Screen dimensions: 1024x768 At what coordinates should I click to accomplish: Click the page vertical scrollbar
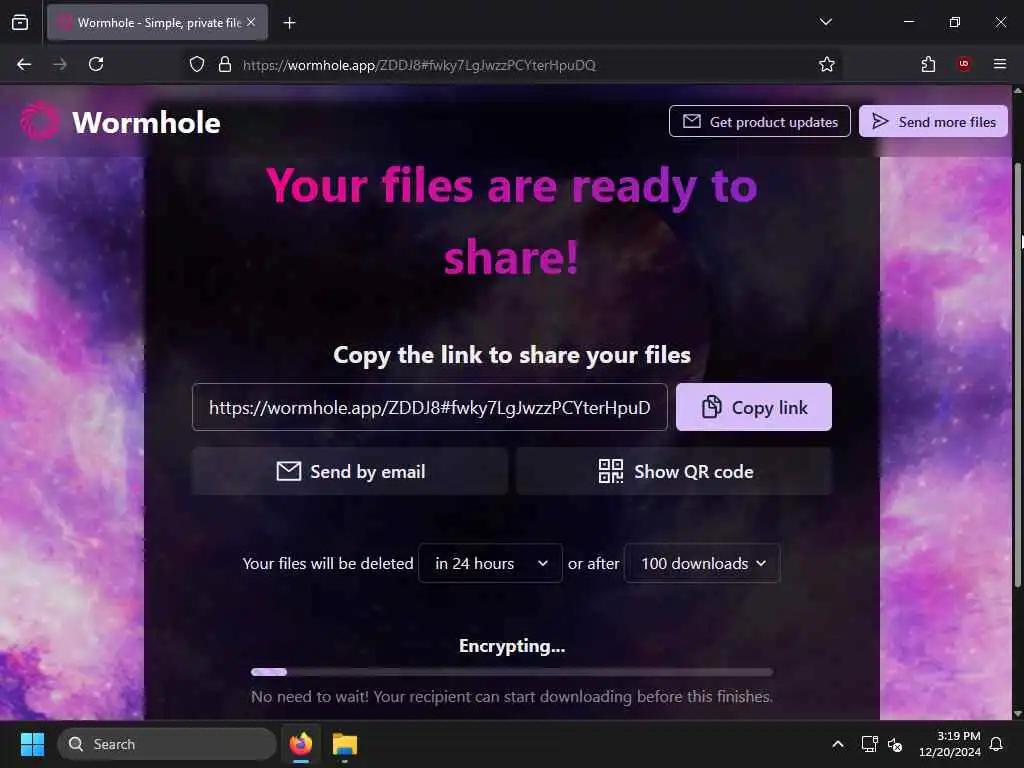pyautogui.click(x=1017, y=374)
